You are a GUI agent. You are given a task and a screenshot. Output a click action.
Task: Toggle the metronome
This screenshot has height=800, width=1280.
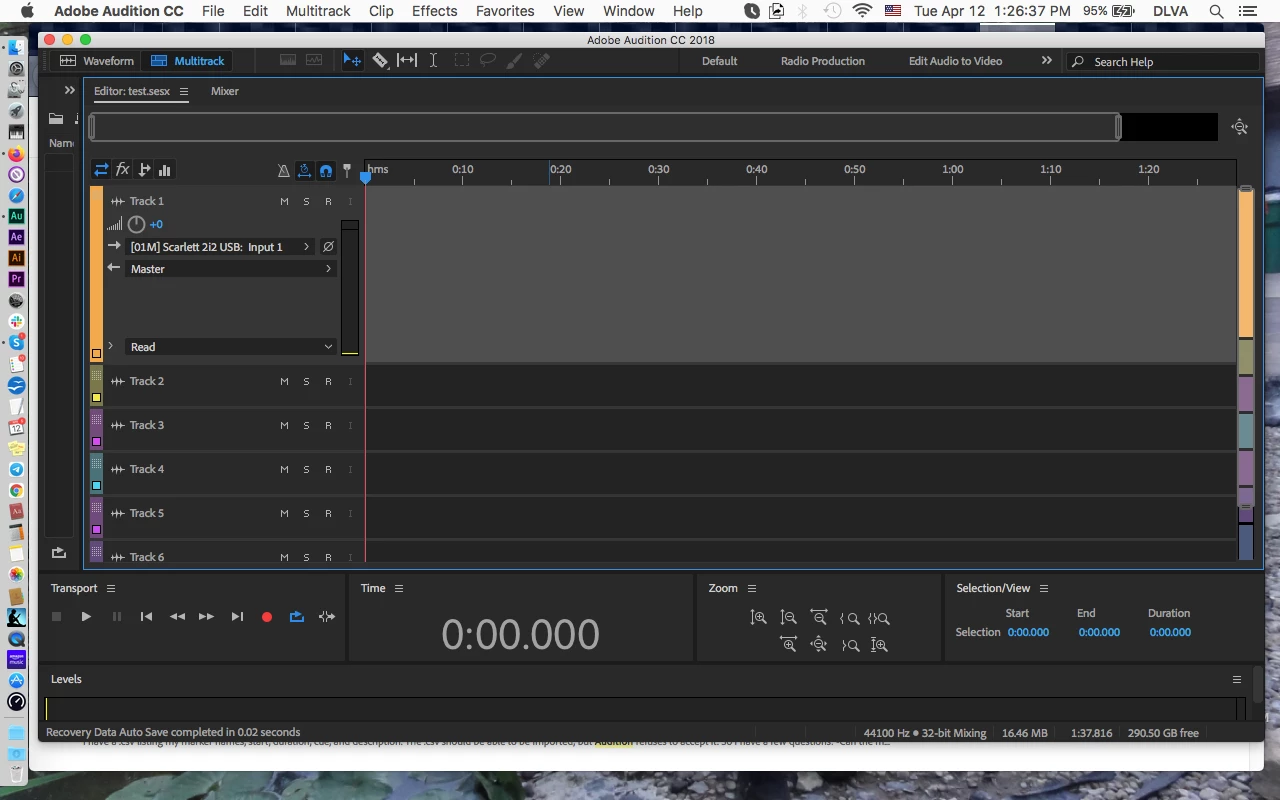click(x=283, y=171)
